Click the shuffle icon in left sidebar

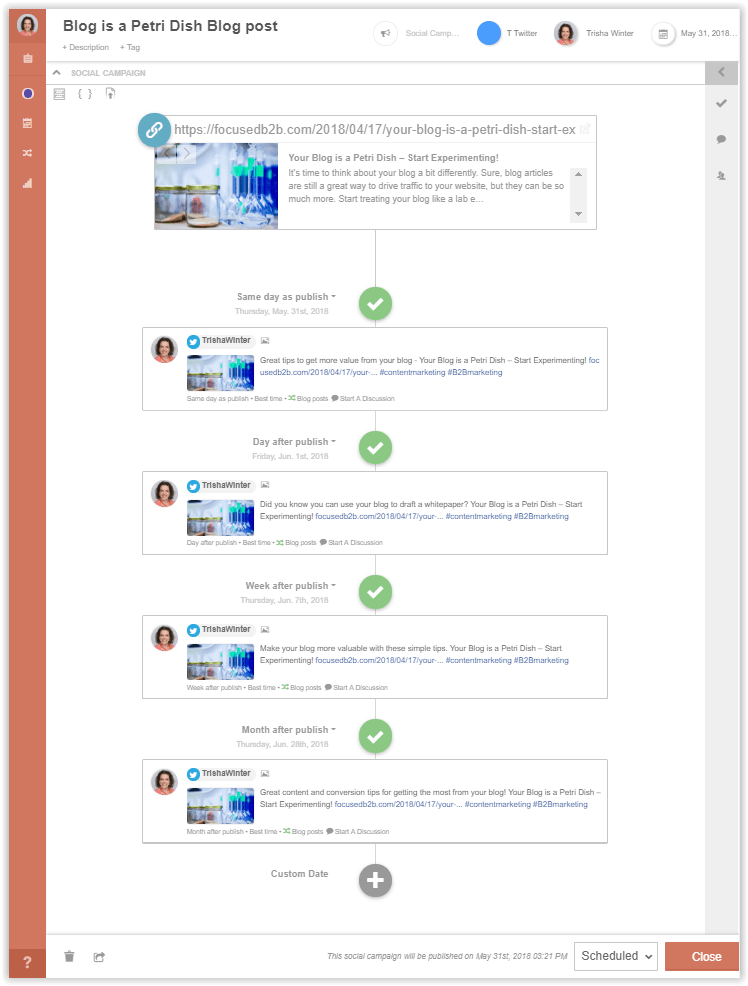click(x=28, y=153)
